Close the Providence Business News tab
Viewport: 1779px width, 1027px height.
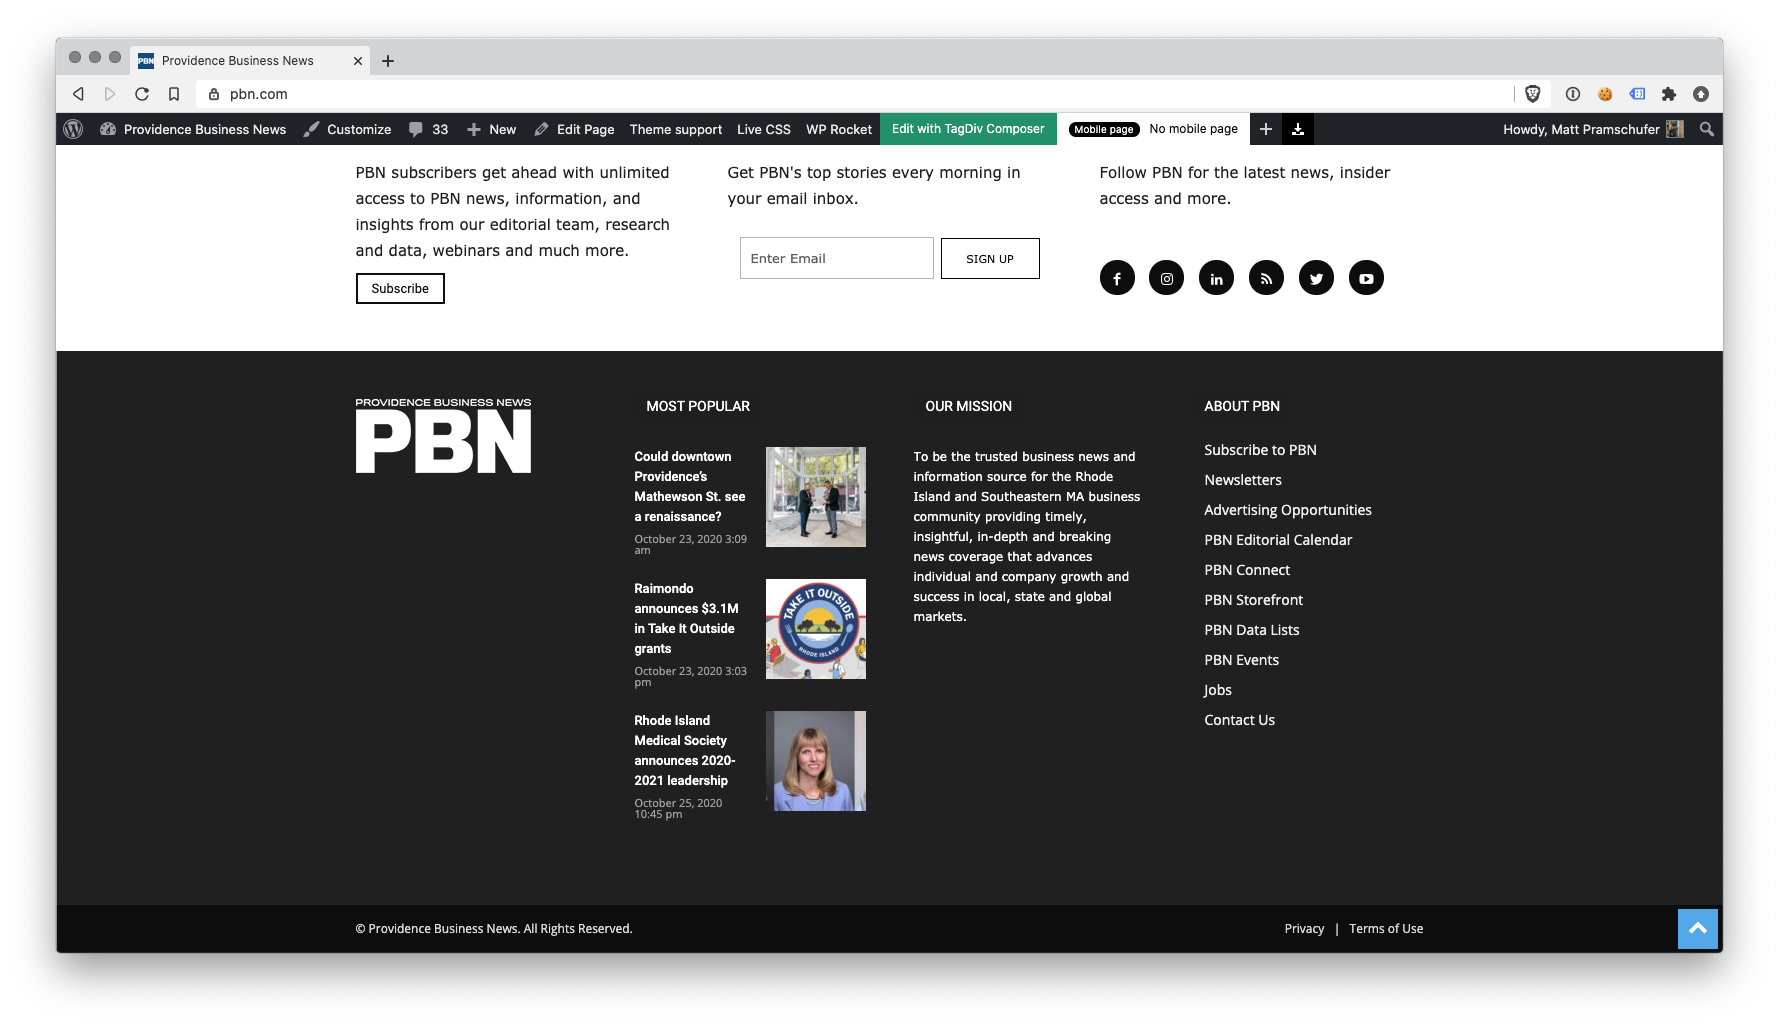coord(358,61)
